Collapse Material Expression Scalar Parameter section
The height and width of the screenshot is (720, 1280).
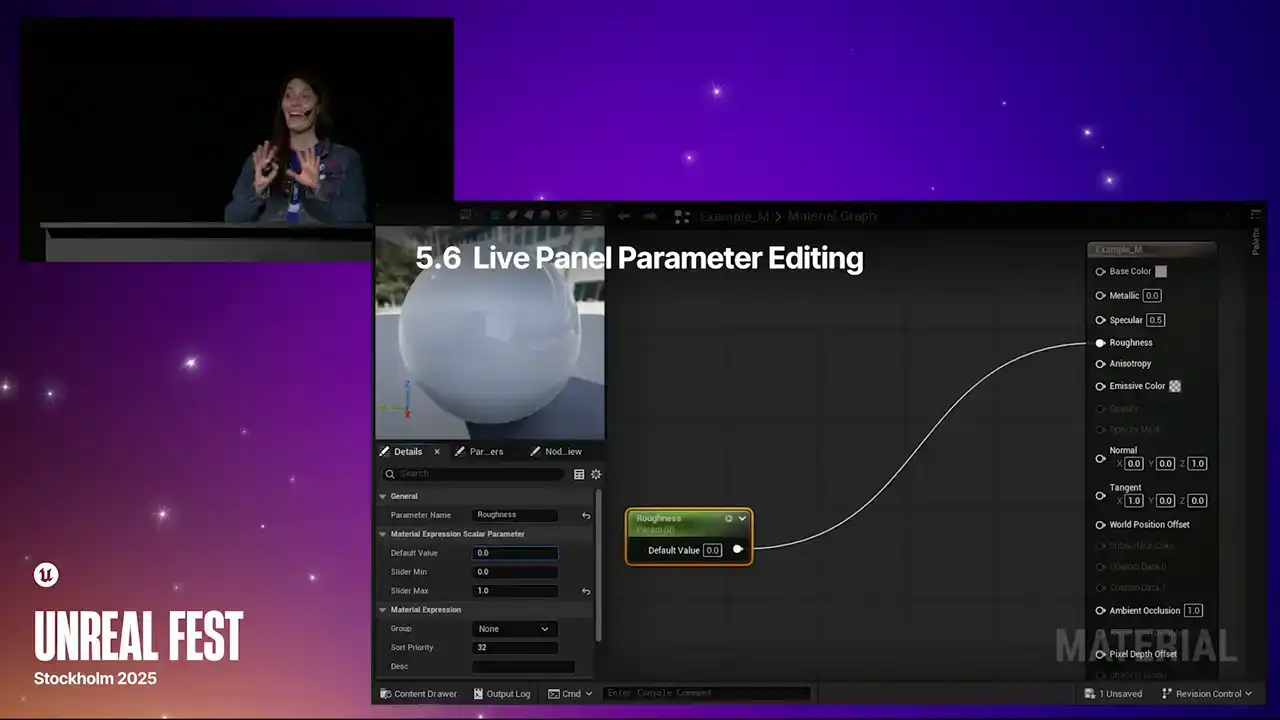click(x=382, y=534)
